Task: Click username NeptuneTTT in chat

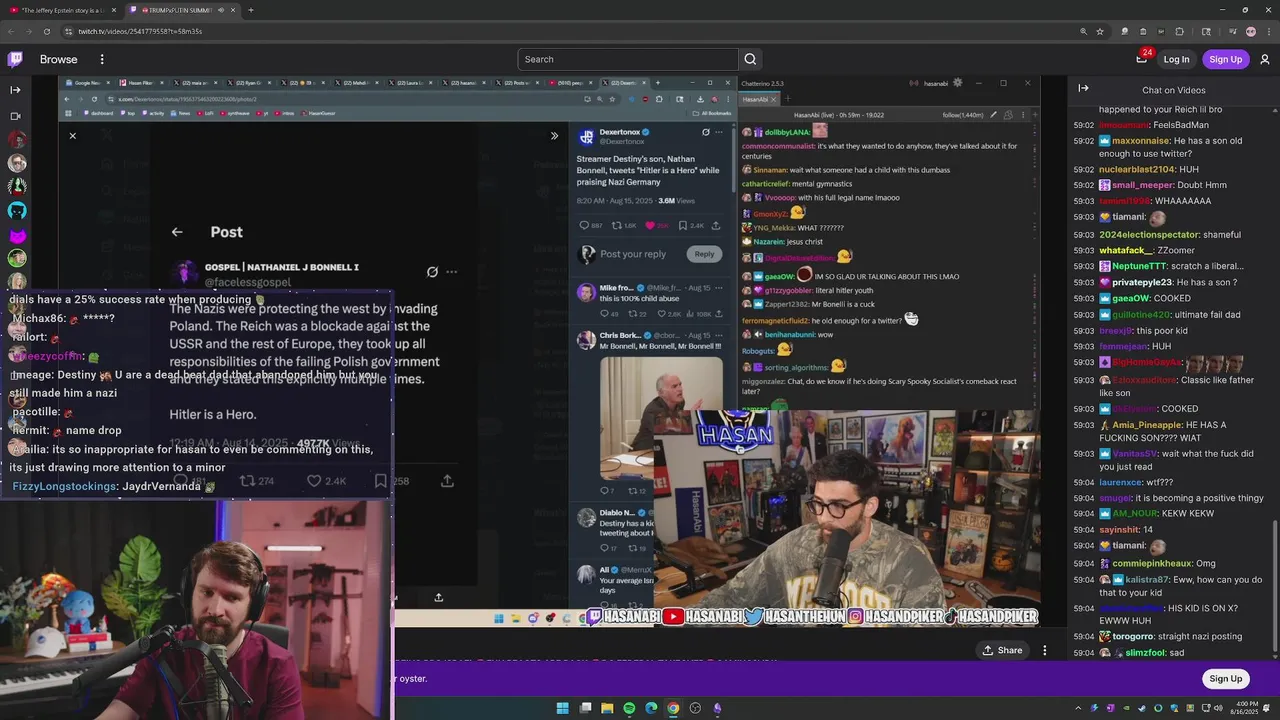Action: 1139,266
